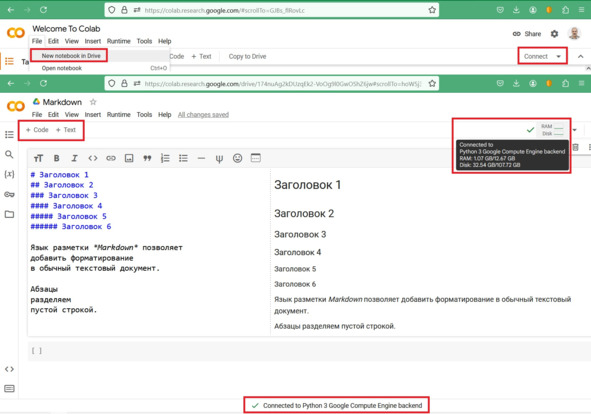Open Runtime menu in Markdown notebook
Viewport: 591px width, 414px height.
118,115
